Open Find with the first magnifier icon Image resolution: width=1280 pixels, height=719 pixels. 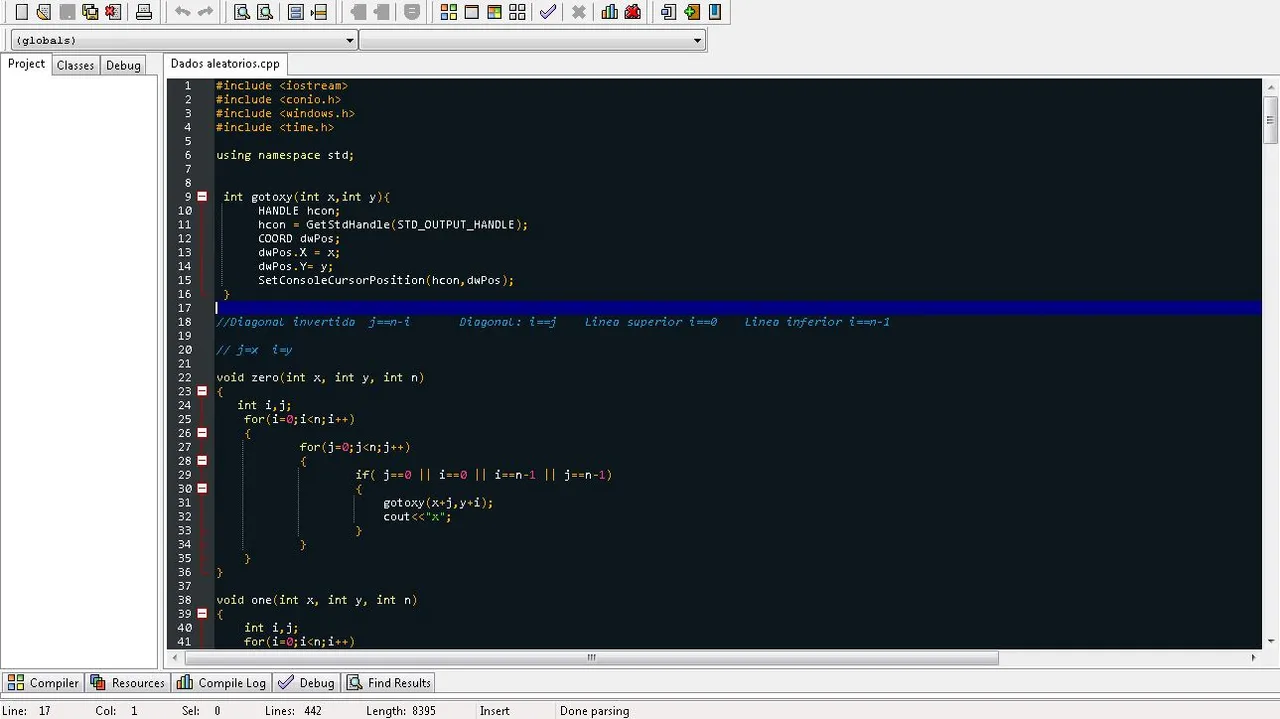[x=242, y=12]
